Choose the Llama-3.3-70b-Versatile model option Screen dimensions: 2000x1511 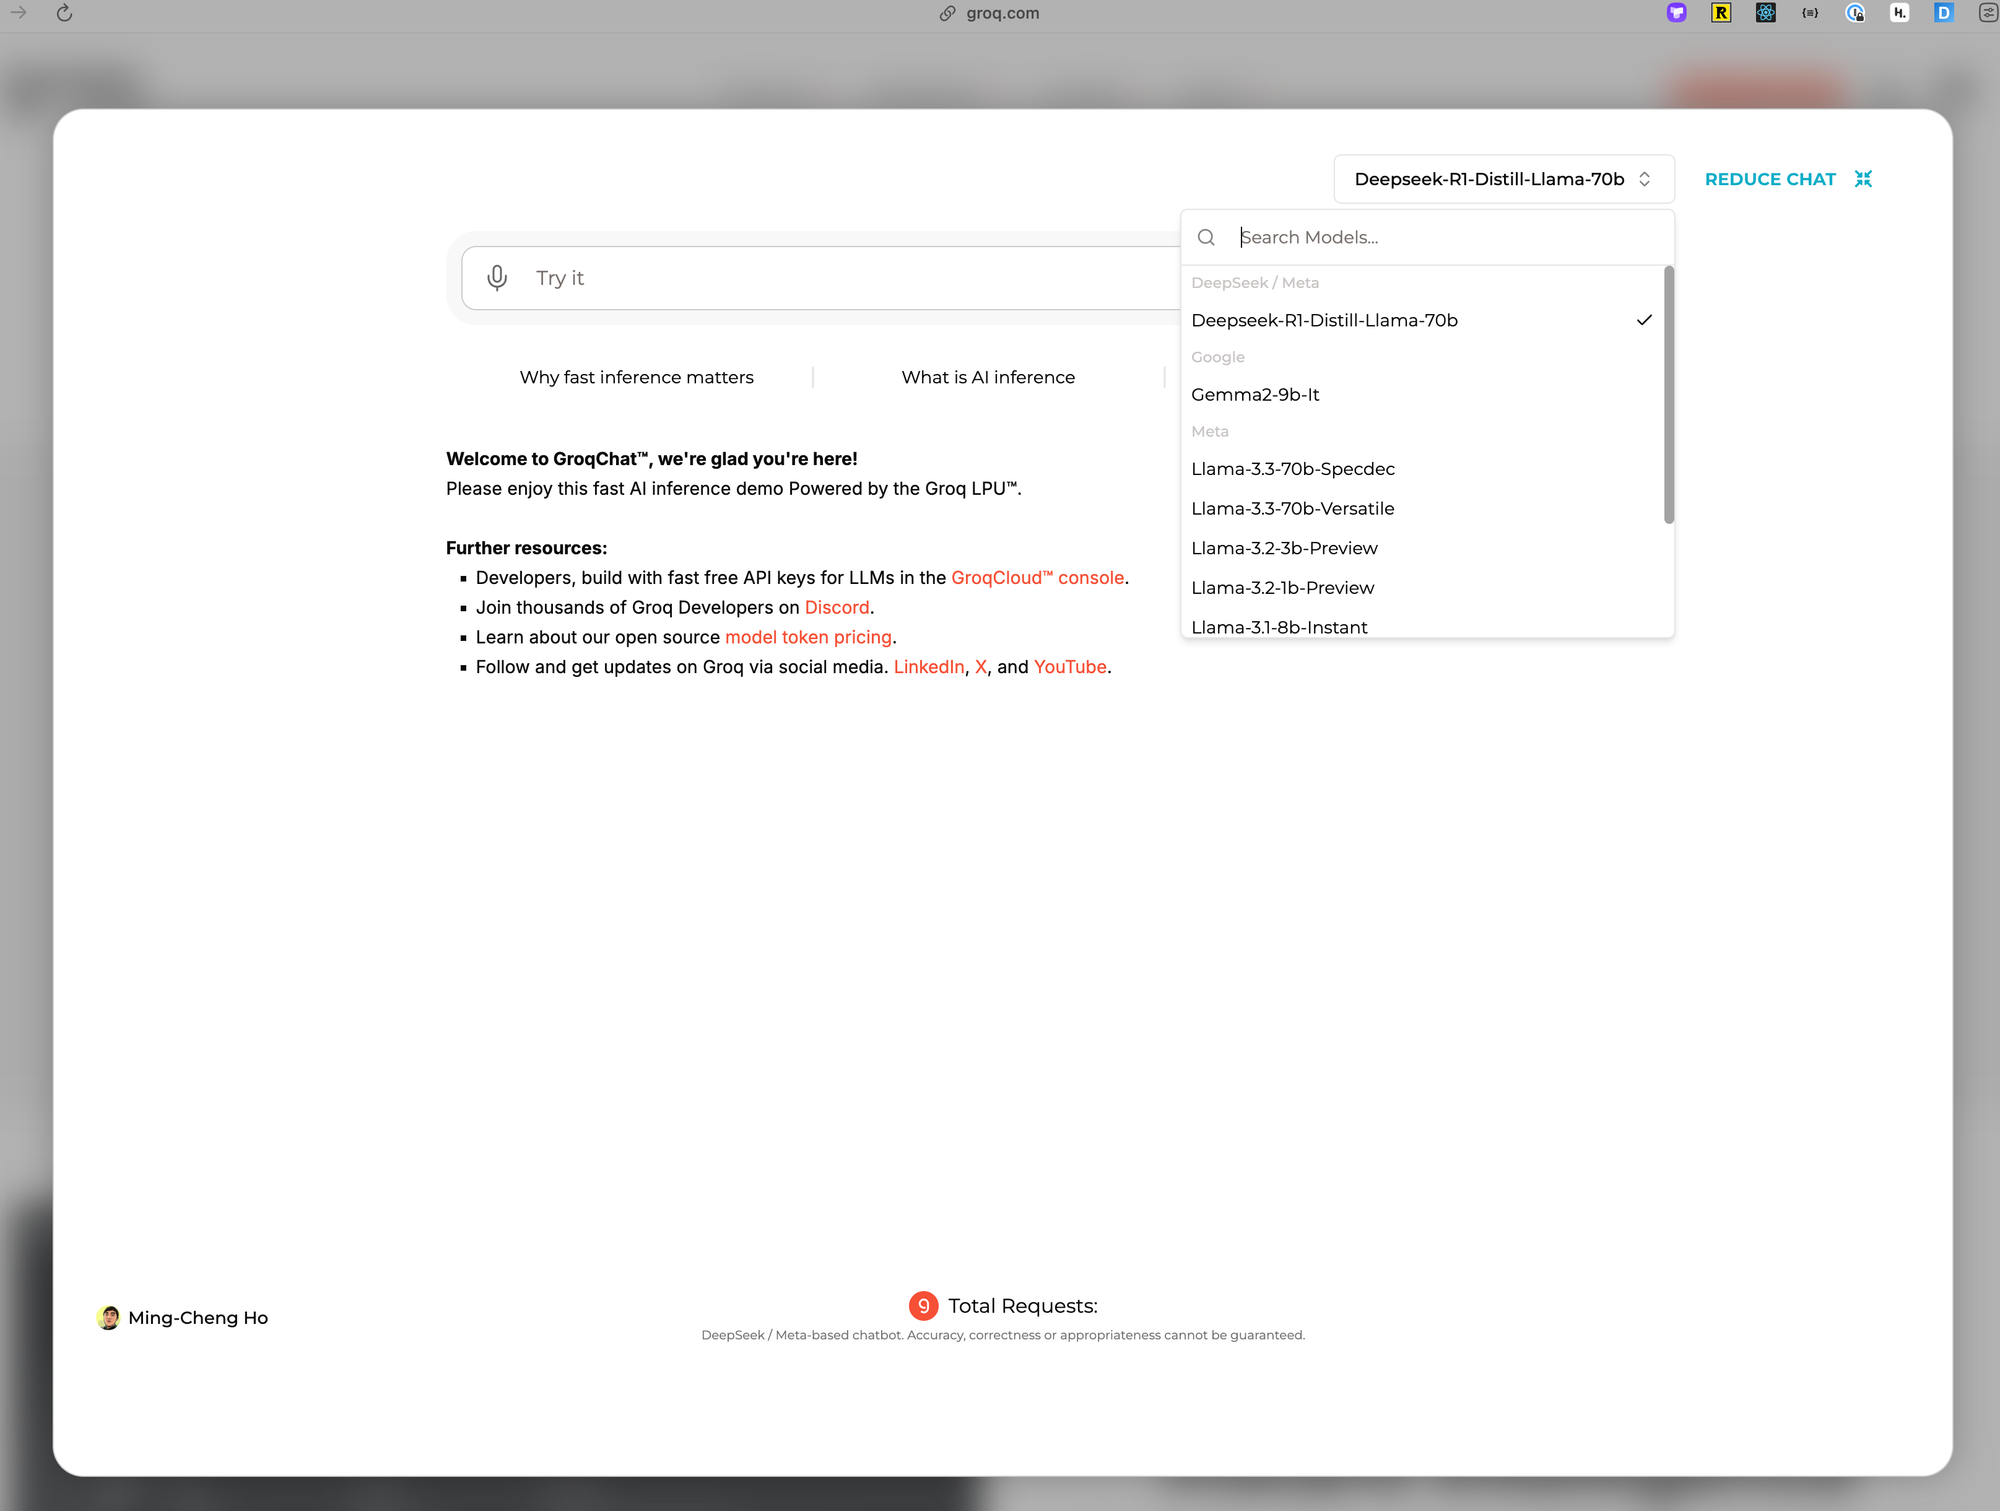pos(1292,509)
